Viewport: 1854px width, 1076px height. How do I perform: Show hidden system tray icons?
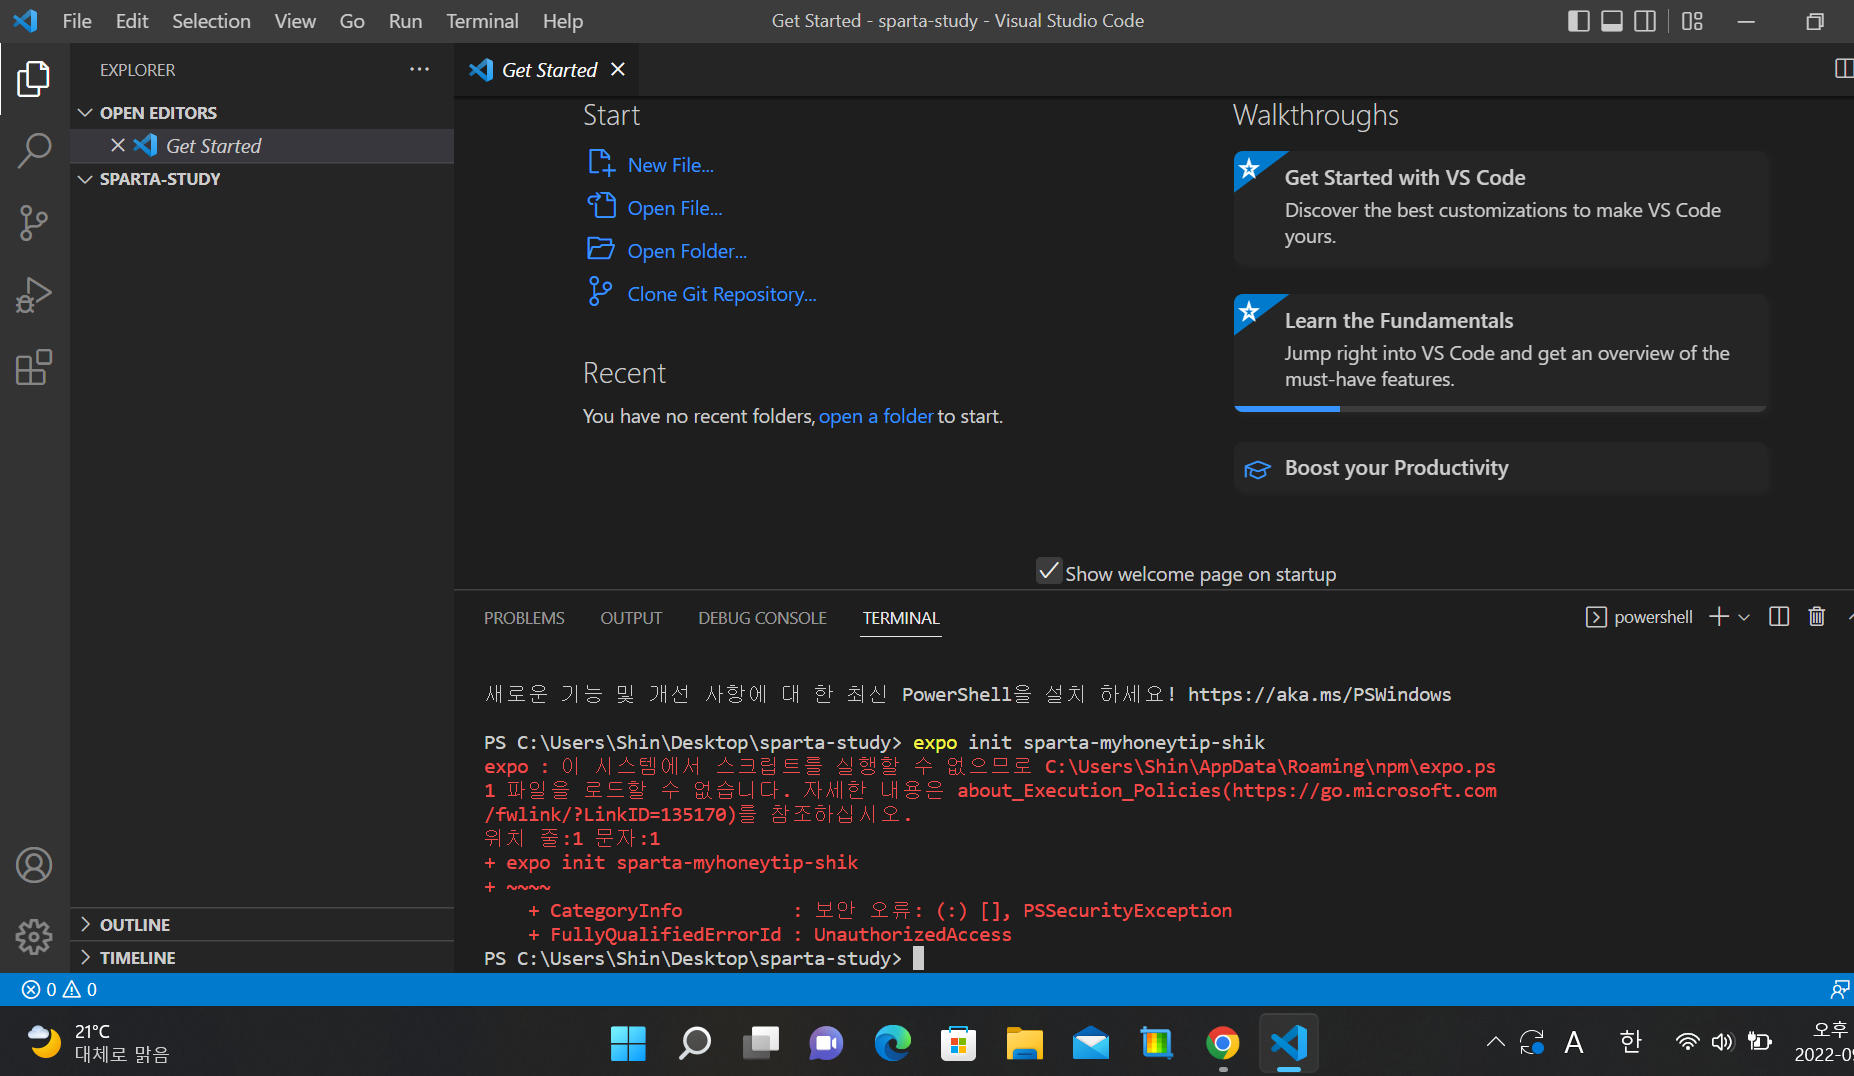coord(1495,1042)
